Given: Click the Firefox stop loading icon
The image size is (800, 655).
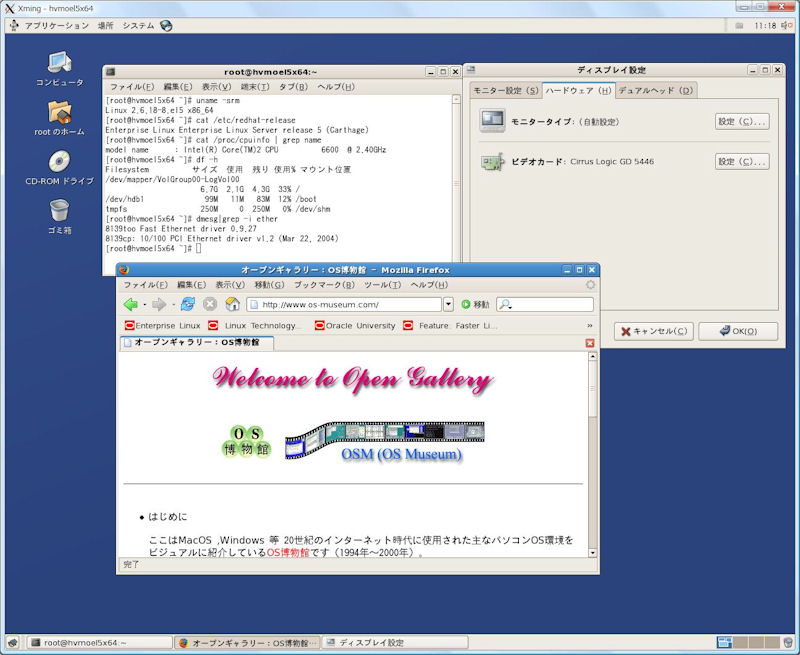Looking at the screenshot, I should (x=210, y=304).
